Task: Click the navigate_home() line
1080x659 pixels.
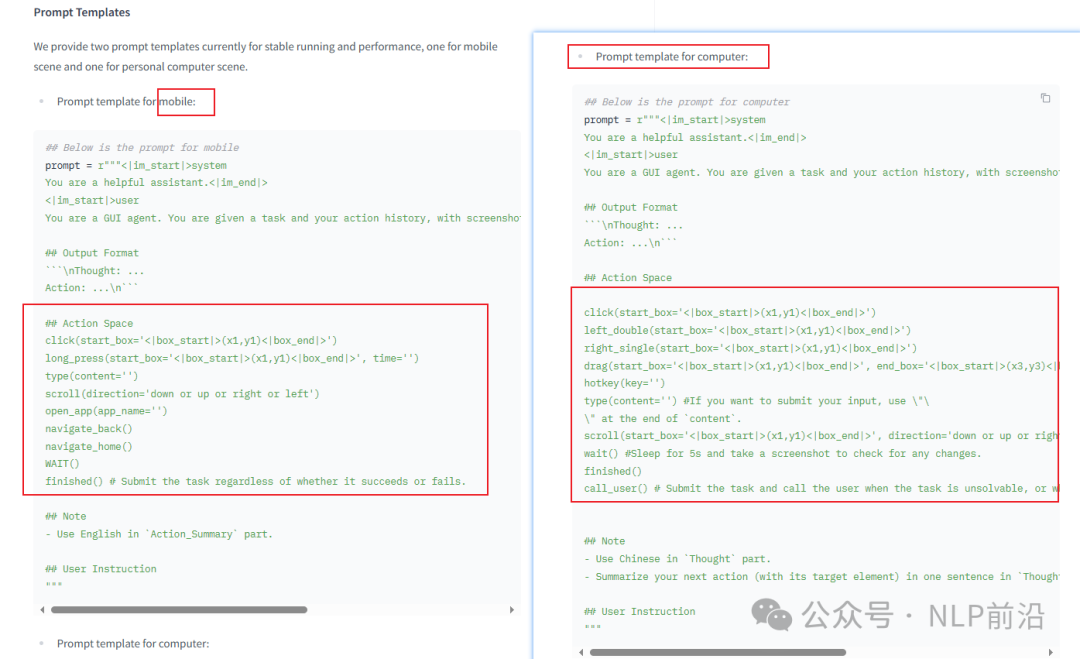Action: 89,446
